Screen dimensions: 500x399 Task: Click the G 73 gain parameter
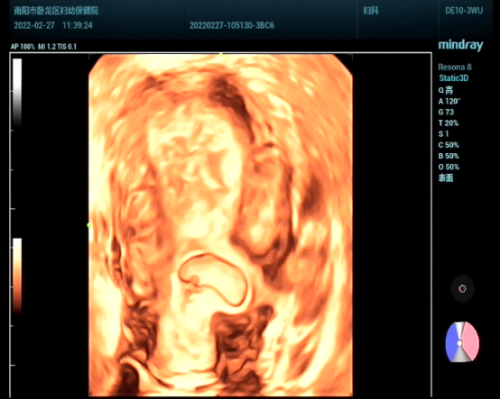coord(446,112)
